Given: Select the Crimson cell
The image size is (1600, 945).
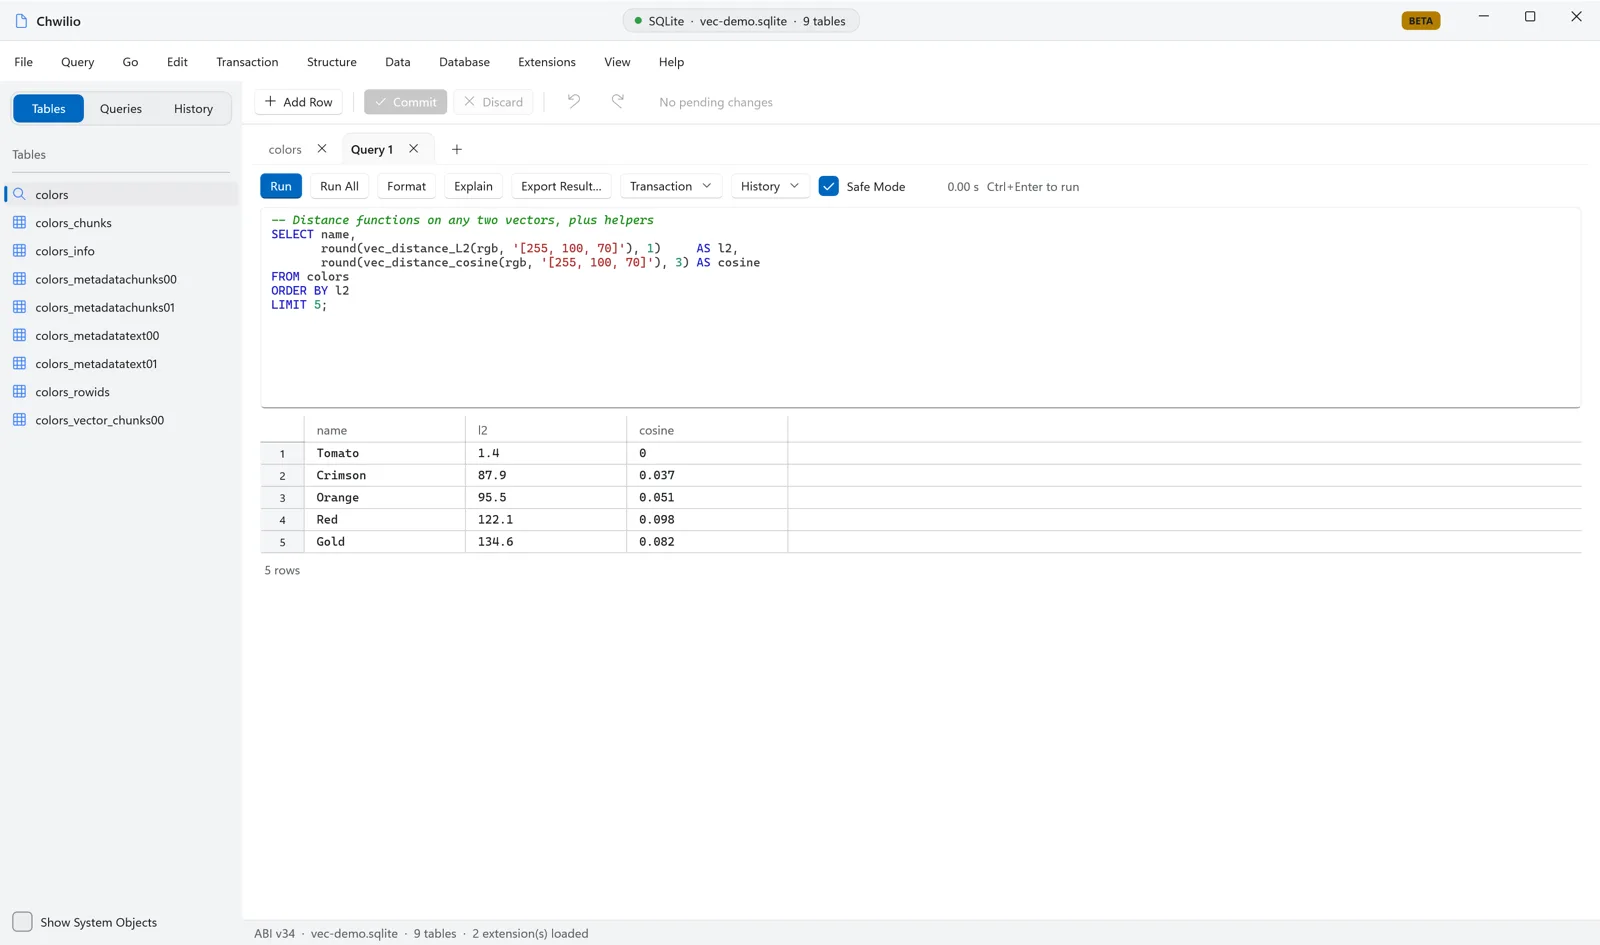Looking at the screenshot, I should click(384, 475).
